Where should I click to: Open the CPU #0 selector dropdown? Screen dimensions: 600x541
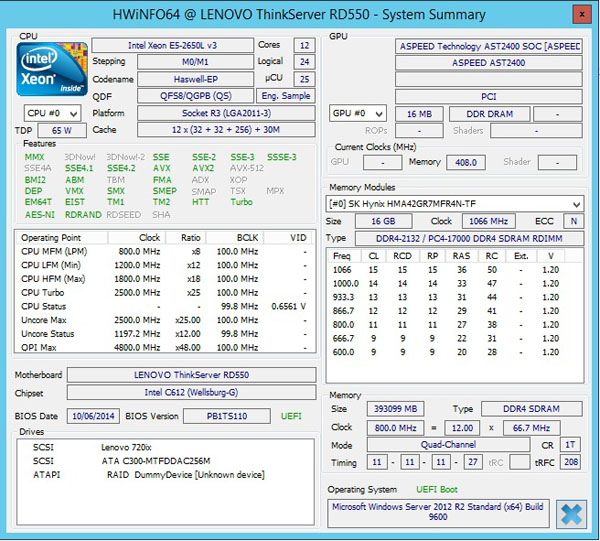[x=54, y=114]
